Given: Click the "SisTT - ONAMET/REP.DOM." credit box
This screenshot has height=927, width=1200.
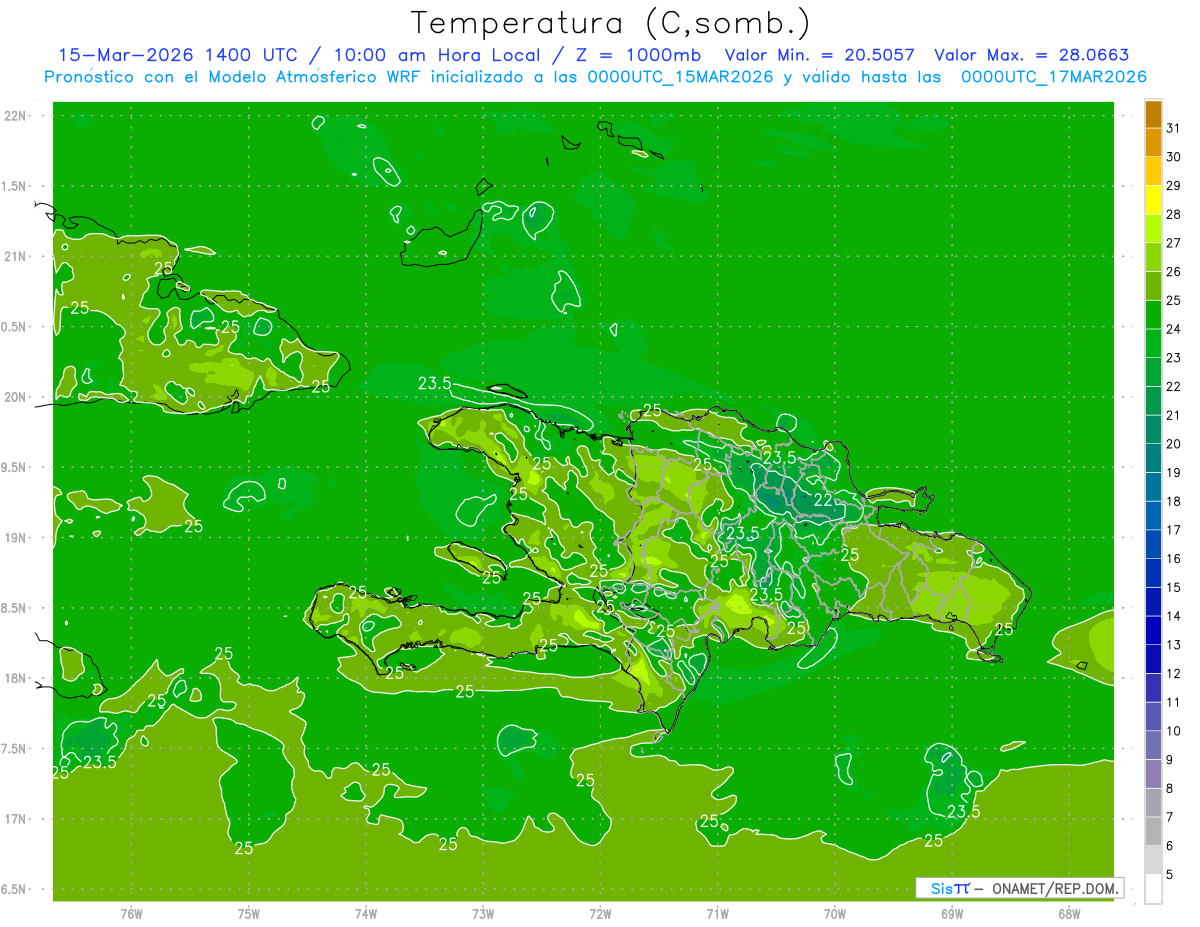Looking at the screenshot, I should click(x=1019, y=888).
